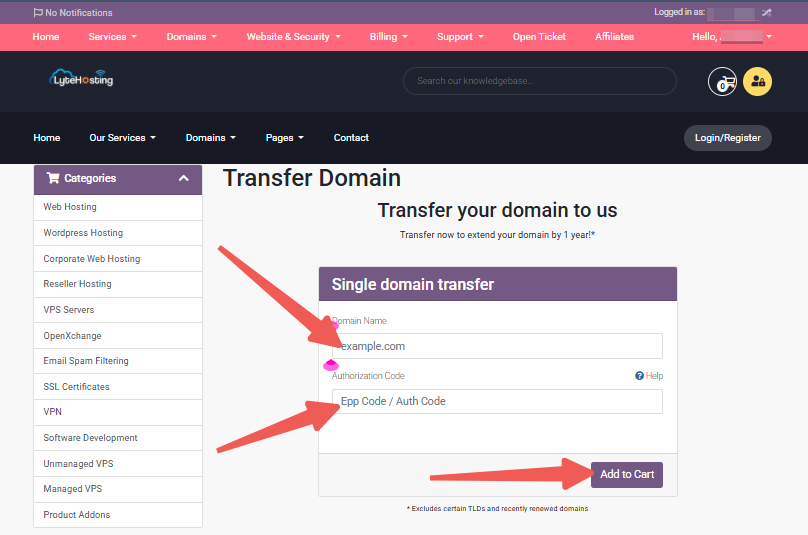
Task: Click the Help question mark icon
Action: tap(639, 376)
